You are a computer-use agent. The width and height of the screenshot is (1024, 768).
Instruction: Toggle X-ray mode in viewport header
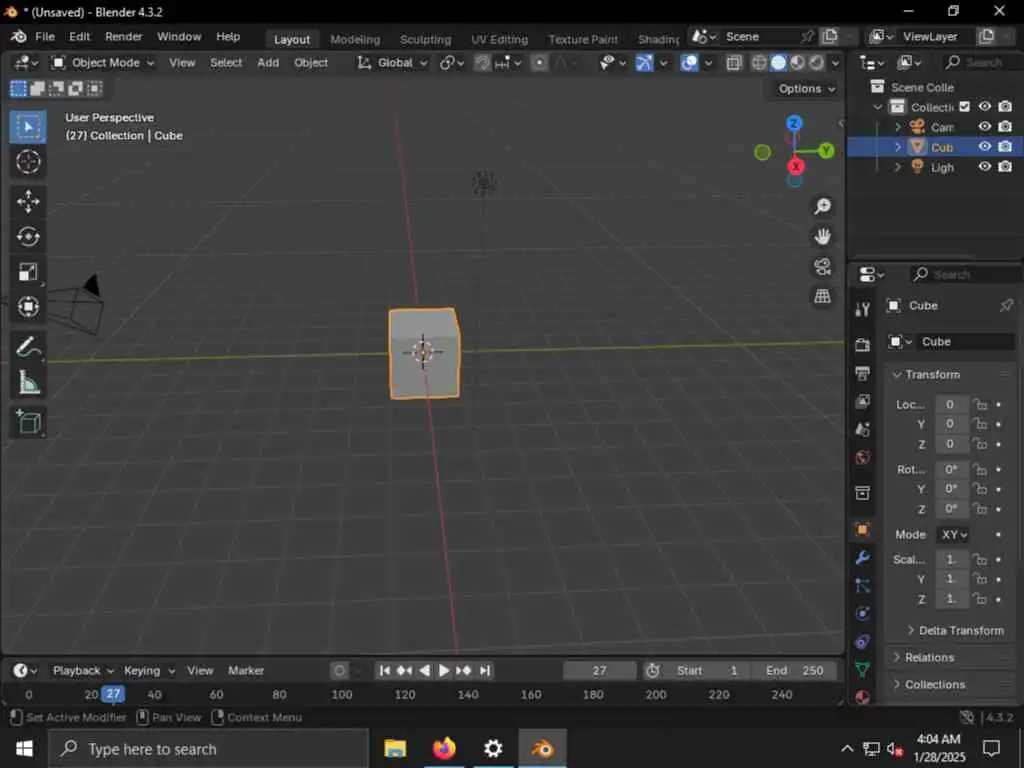tap(734, 63)
